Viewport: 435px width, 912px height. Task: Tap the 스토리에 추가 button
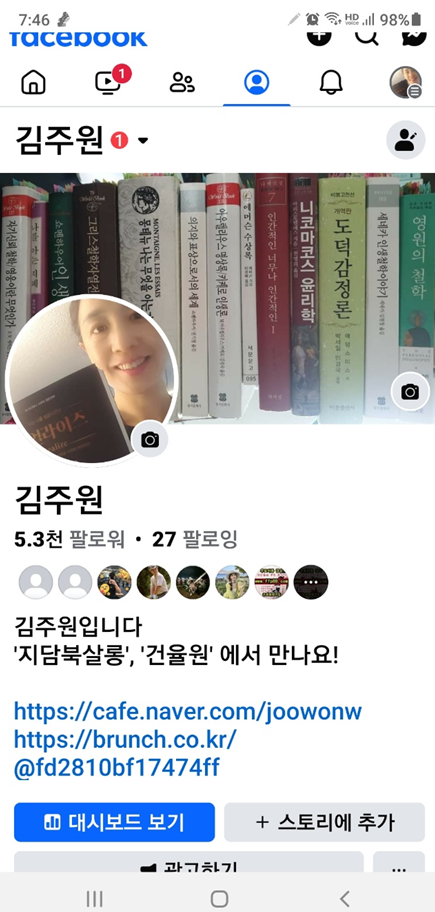pyautogui.click(x=325, y=822)
